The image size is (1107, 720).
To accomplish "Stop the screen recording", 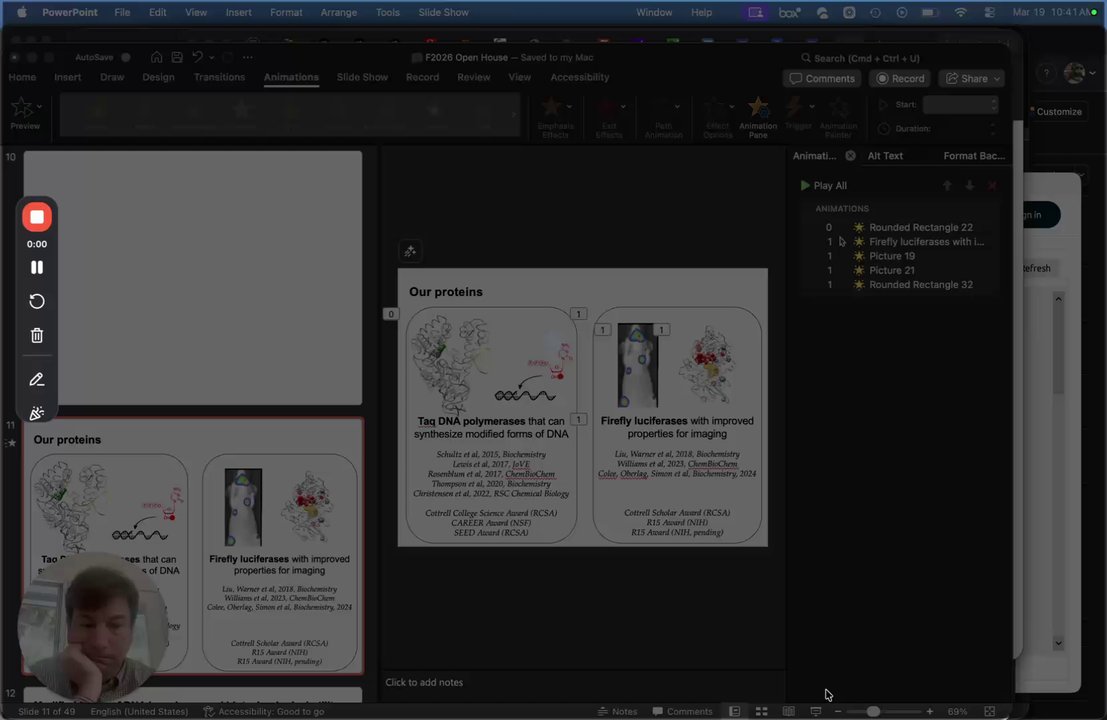I will 37,217.
